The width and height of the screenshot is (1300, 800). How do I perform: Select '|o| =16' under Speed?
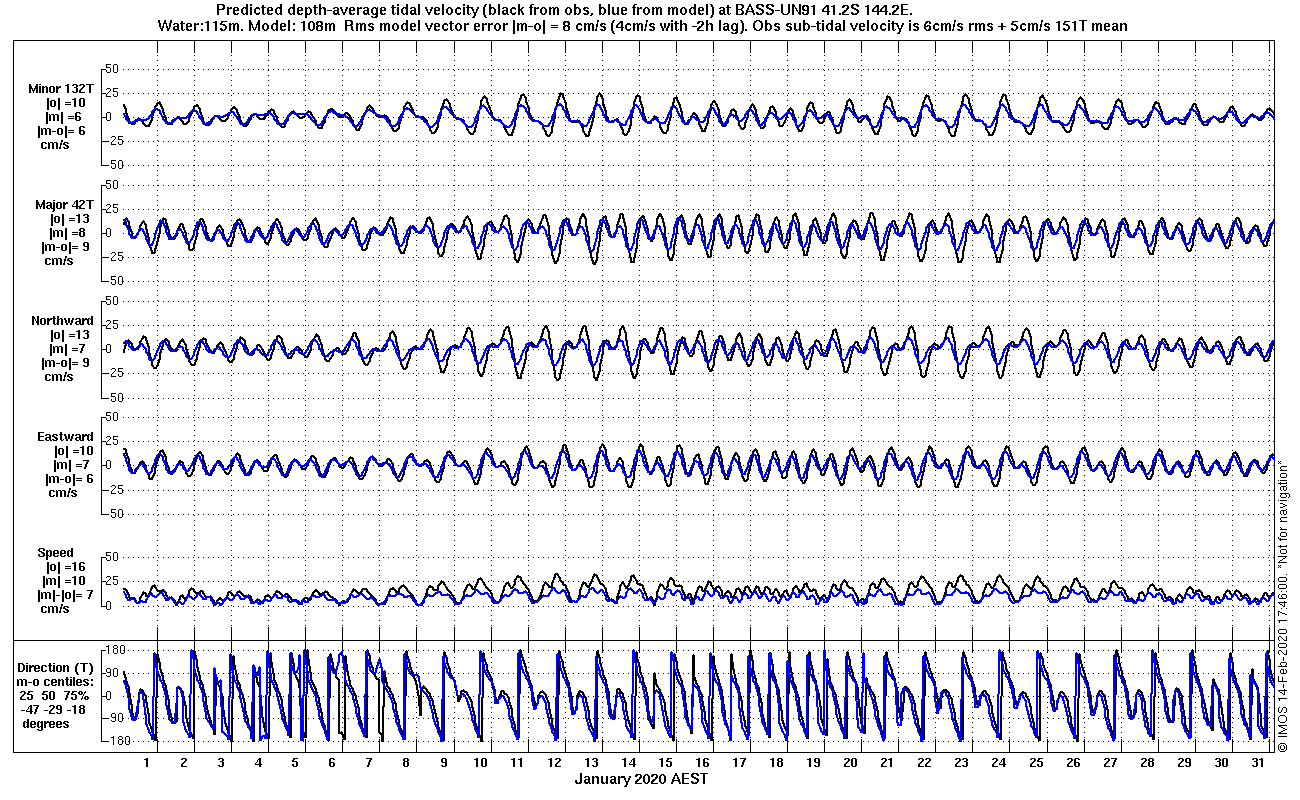pyautogui.click(x=65, y=567)
